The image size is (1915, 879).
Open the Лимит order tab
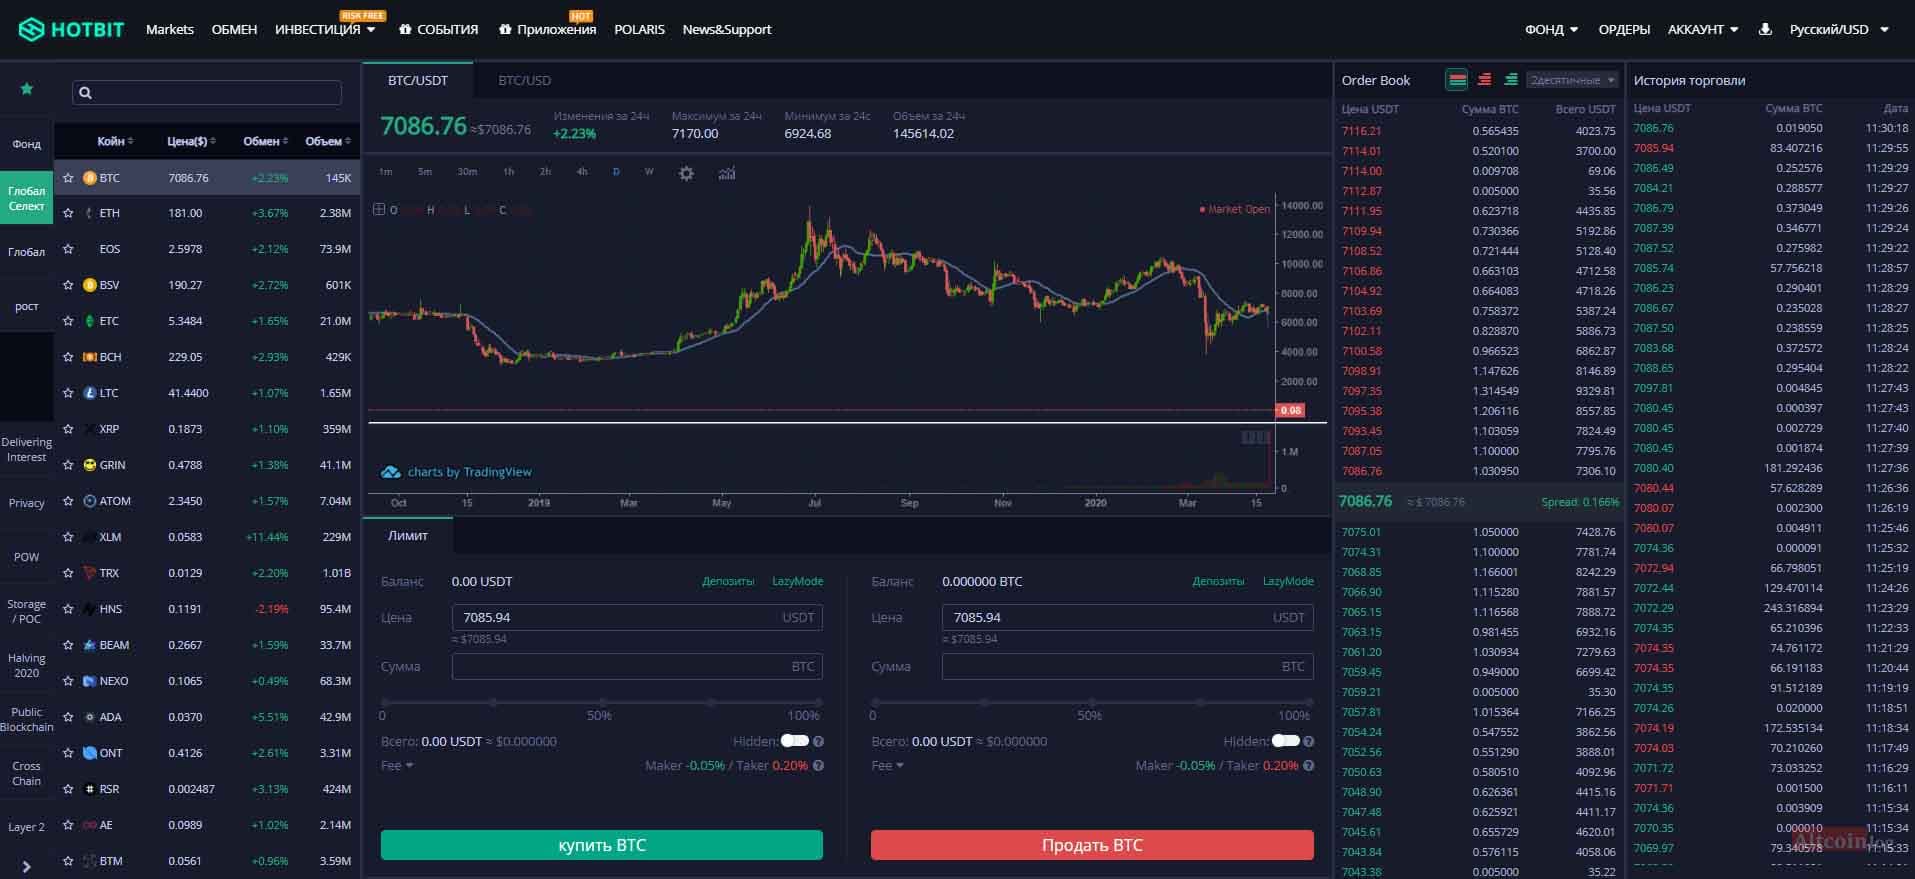point(407,536)
